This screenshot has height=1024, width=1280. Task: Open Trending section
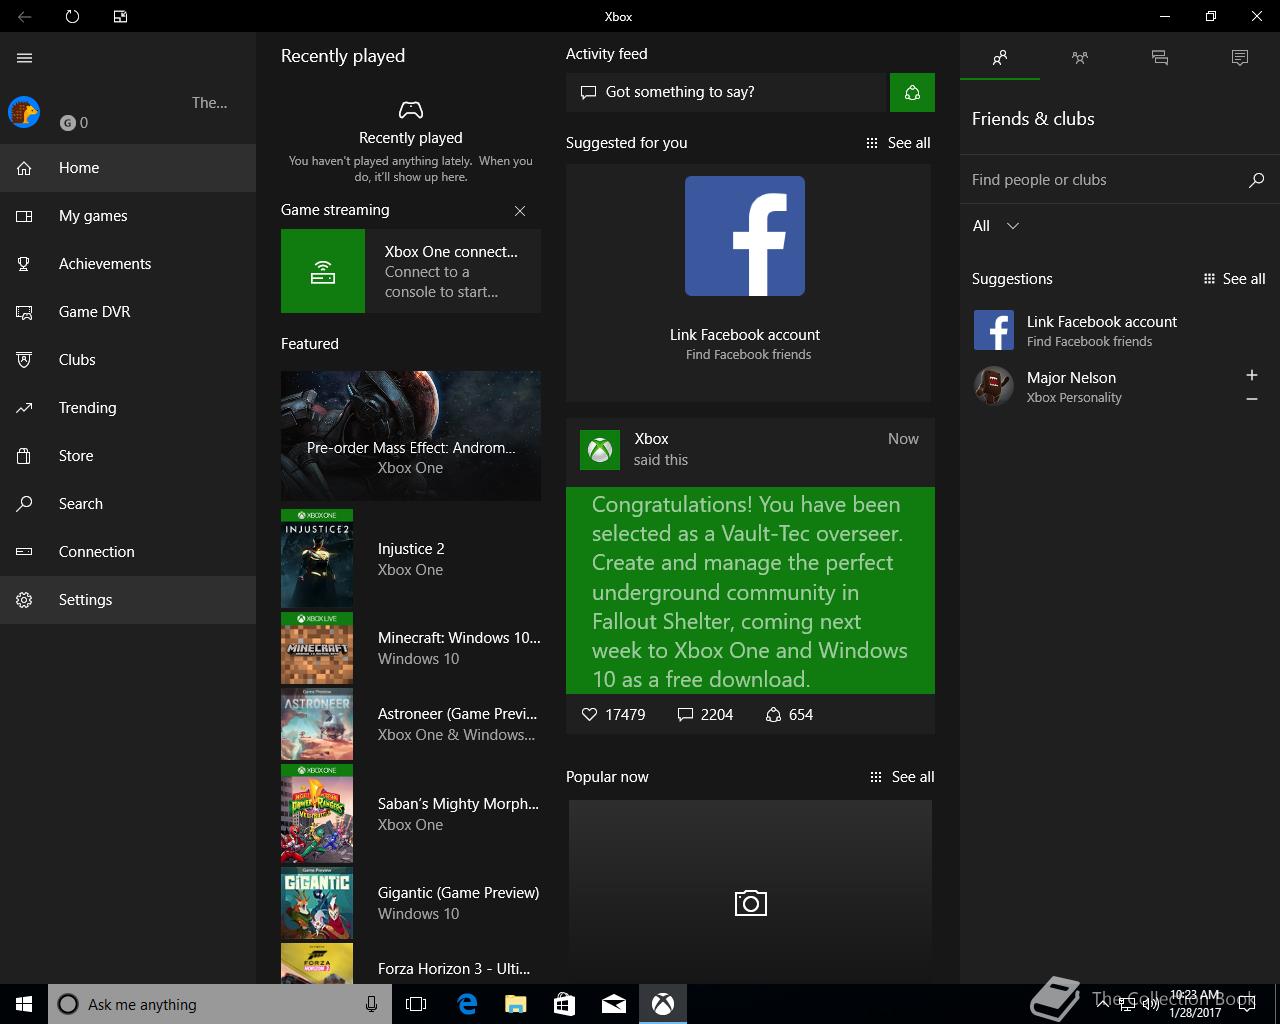click(x=128, y=408)
